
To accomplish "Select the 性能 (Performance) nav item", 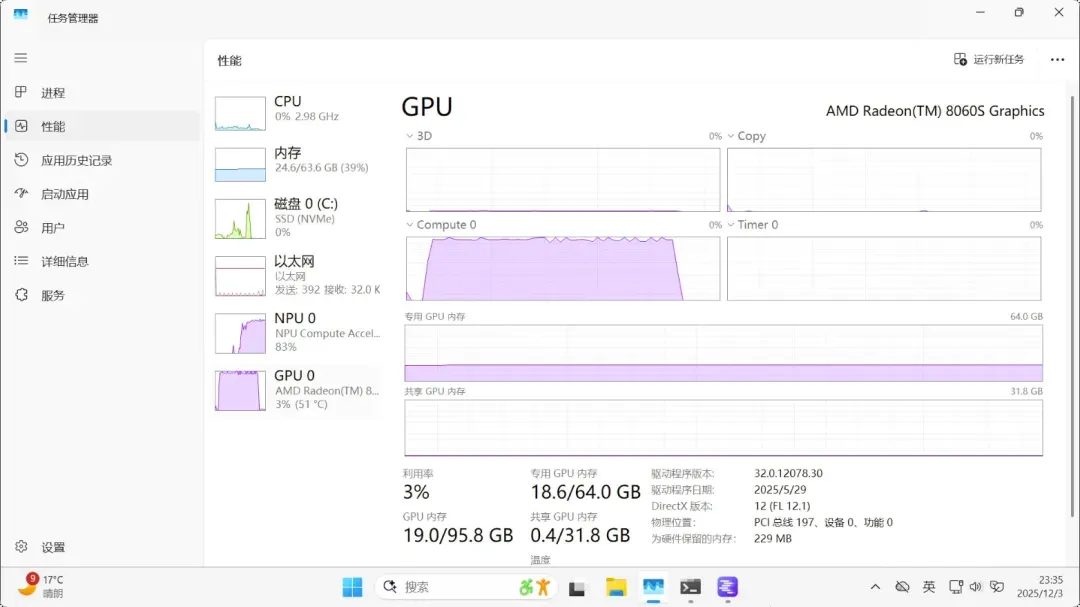I will 53,127.
